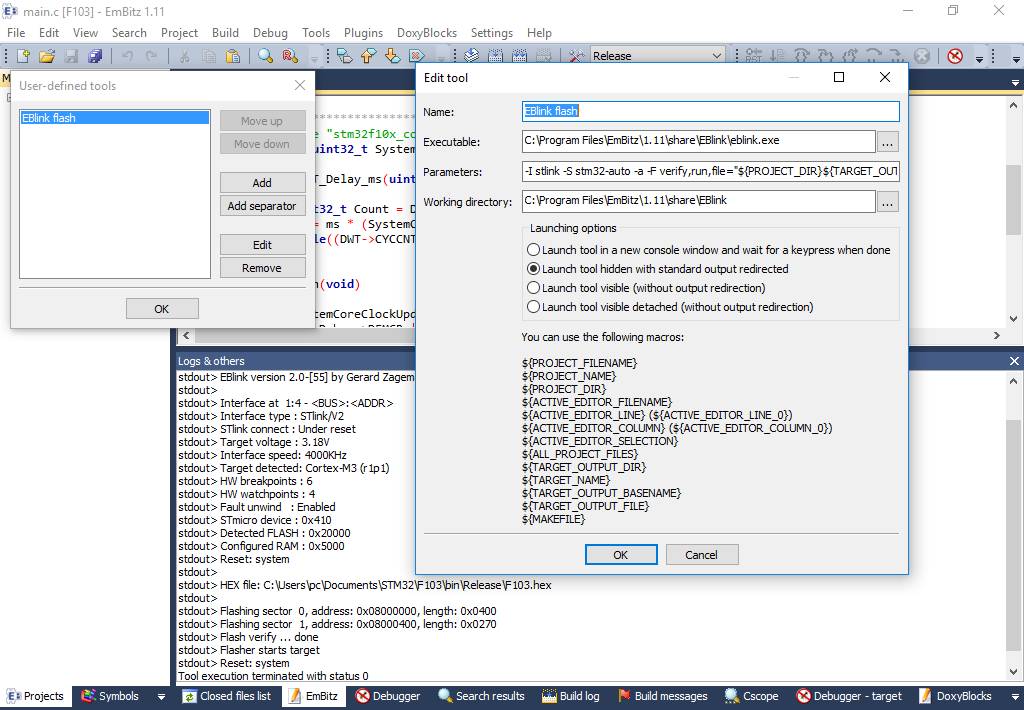Image resolution: width=1024 pixels, height=710 pixels.
Task: Click the Build settings tools icon
Action: pos(576,56)
